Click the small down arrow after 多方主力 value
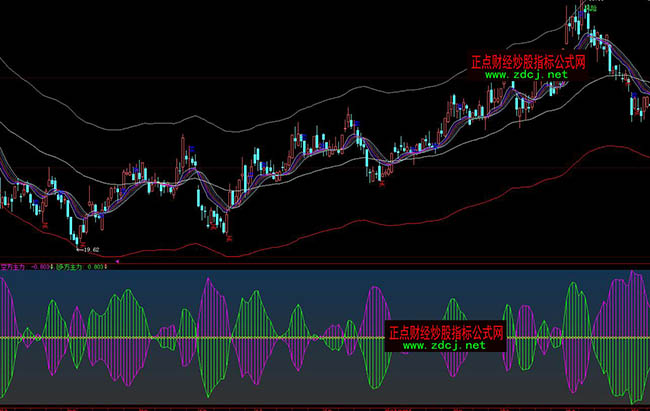 click(105, 267)
